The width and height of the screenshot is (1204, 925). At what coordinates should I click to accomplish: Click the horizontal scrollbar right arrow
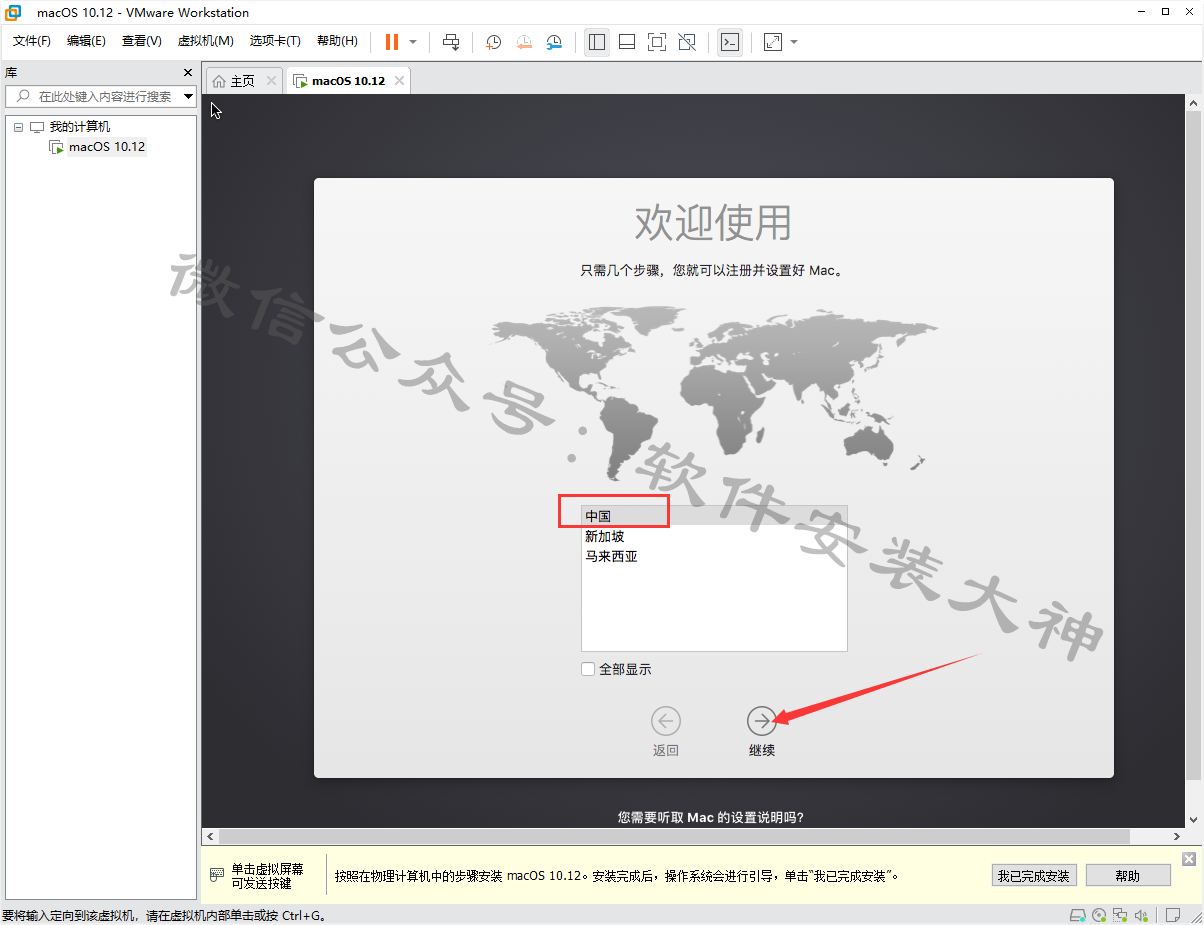point(1176,836)
